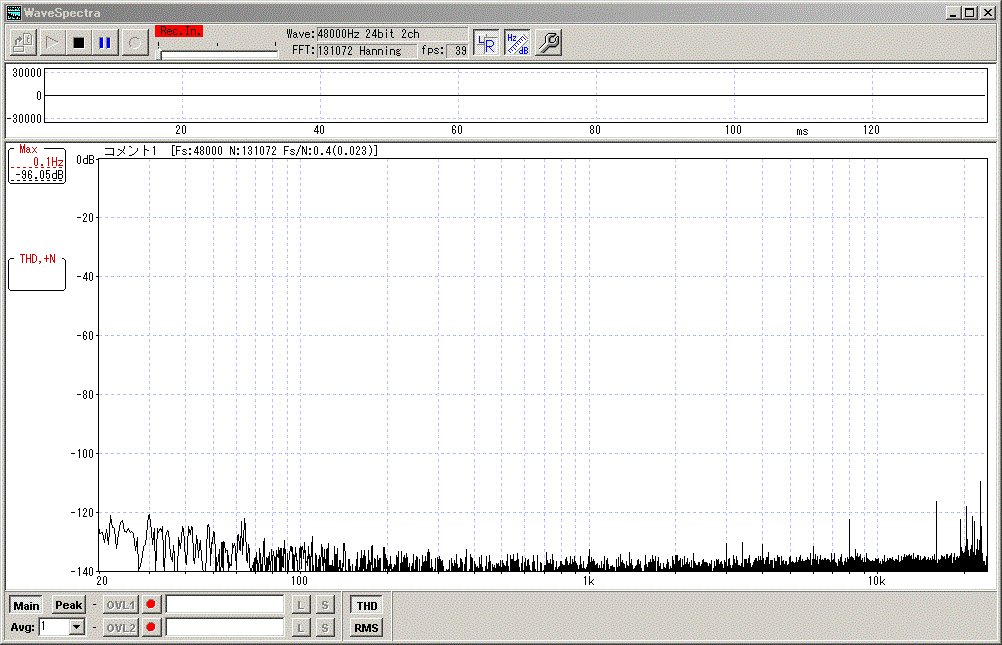The image size is (1002, 645).
Task: Click the L load button on OVL2 row
Action: pos(300,628)
